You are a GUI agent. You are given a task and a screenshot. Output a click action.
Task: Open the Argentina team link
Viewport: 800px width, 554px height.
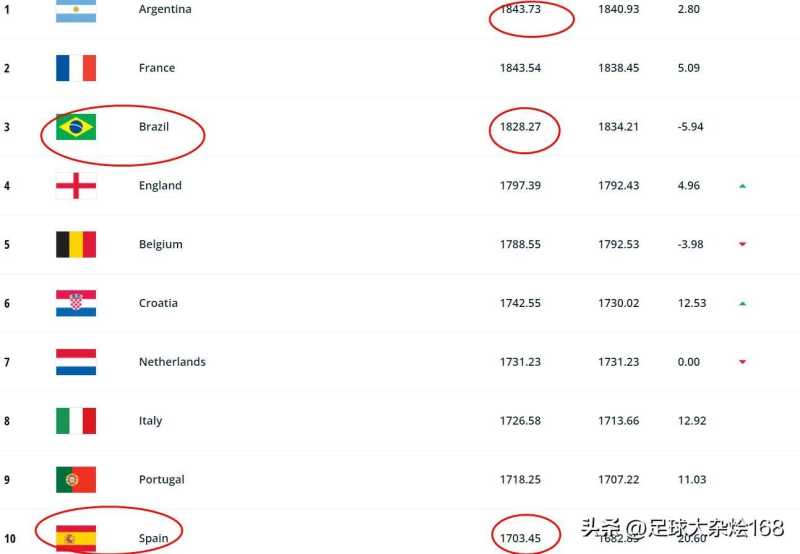[165, 10]
